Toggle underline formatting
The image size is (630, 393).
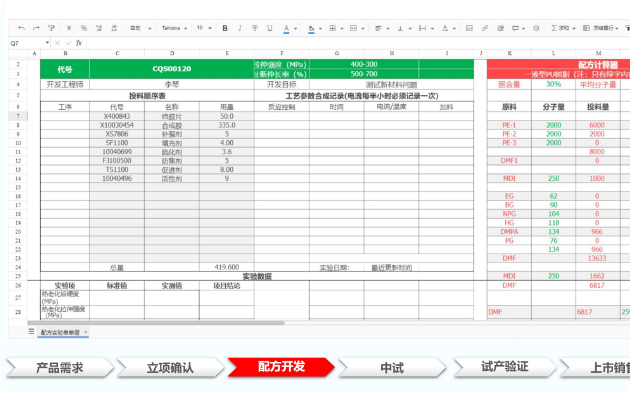click(x=270, y=28)
